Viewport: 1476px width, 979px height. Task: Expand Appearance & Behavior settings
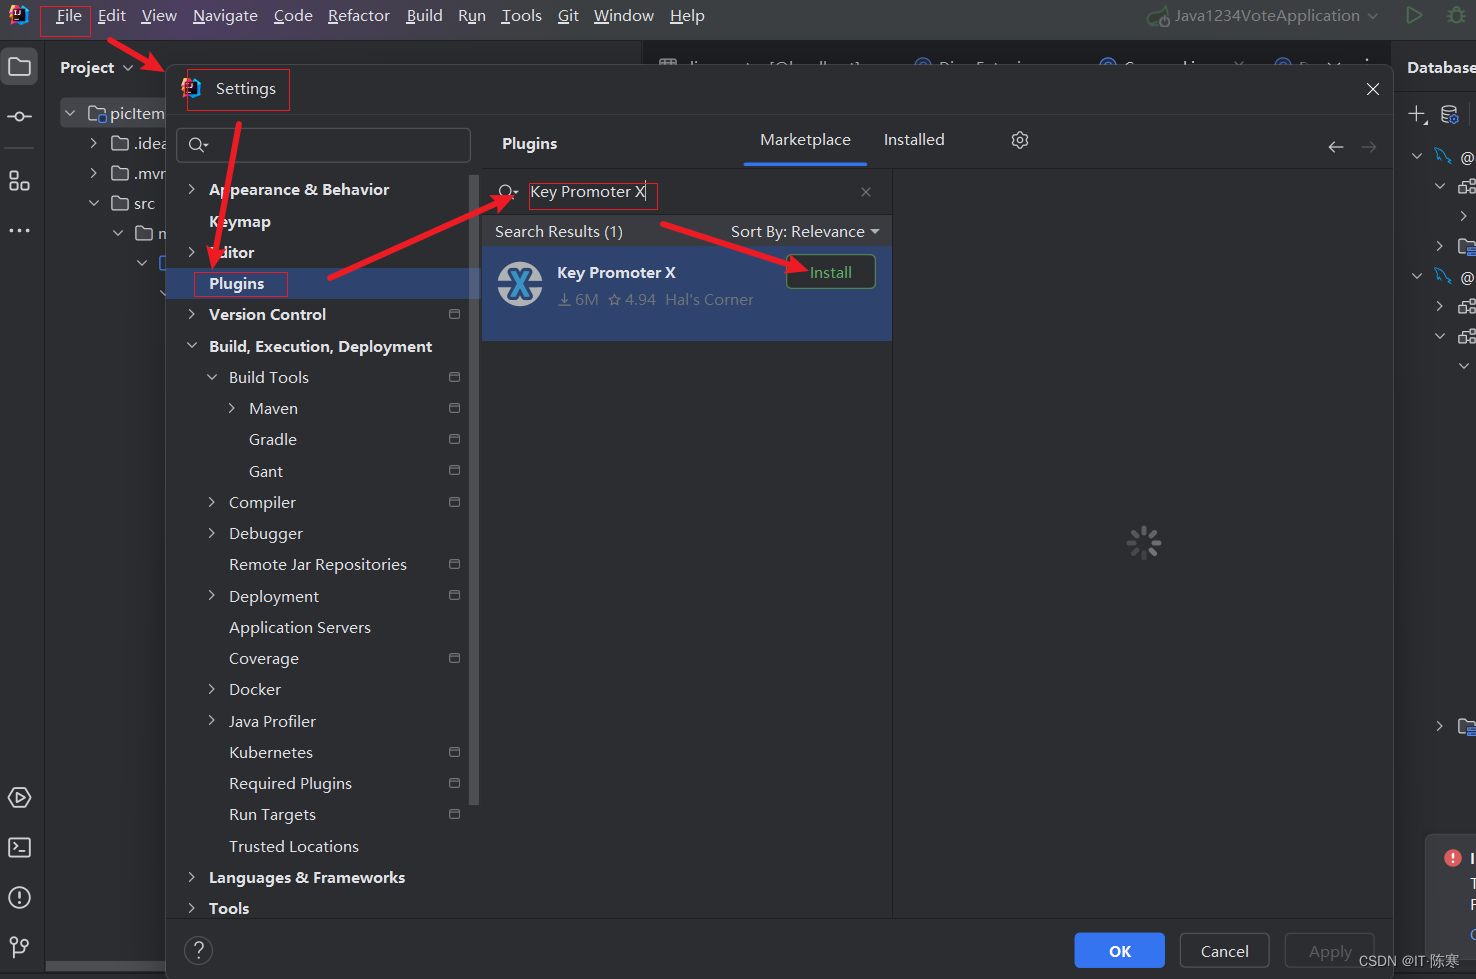192,189
